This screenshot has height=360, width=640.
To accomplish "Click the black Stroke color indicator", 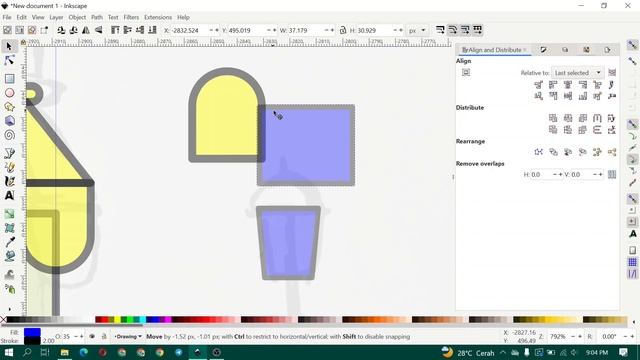I will [x=32, y=341].
